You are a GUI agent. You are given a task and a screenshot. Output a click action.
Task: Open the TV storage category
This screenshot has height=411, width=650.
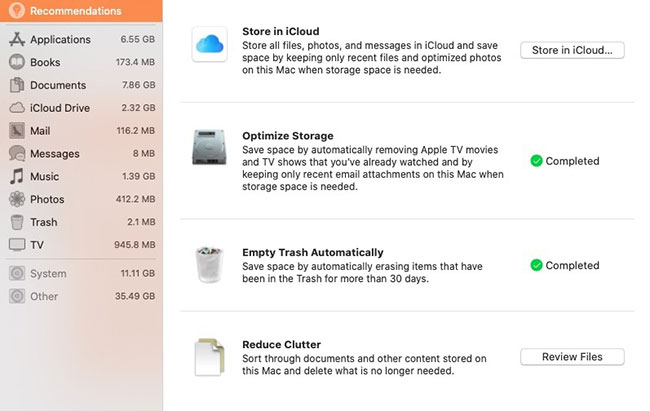[81, 245]
